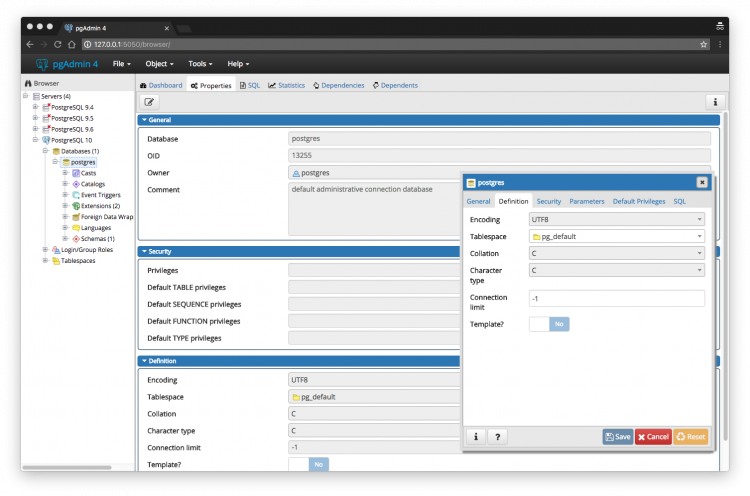
Task: Open the Help menu
Action: 238,64
